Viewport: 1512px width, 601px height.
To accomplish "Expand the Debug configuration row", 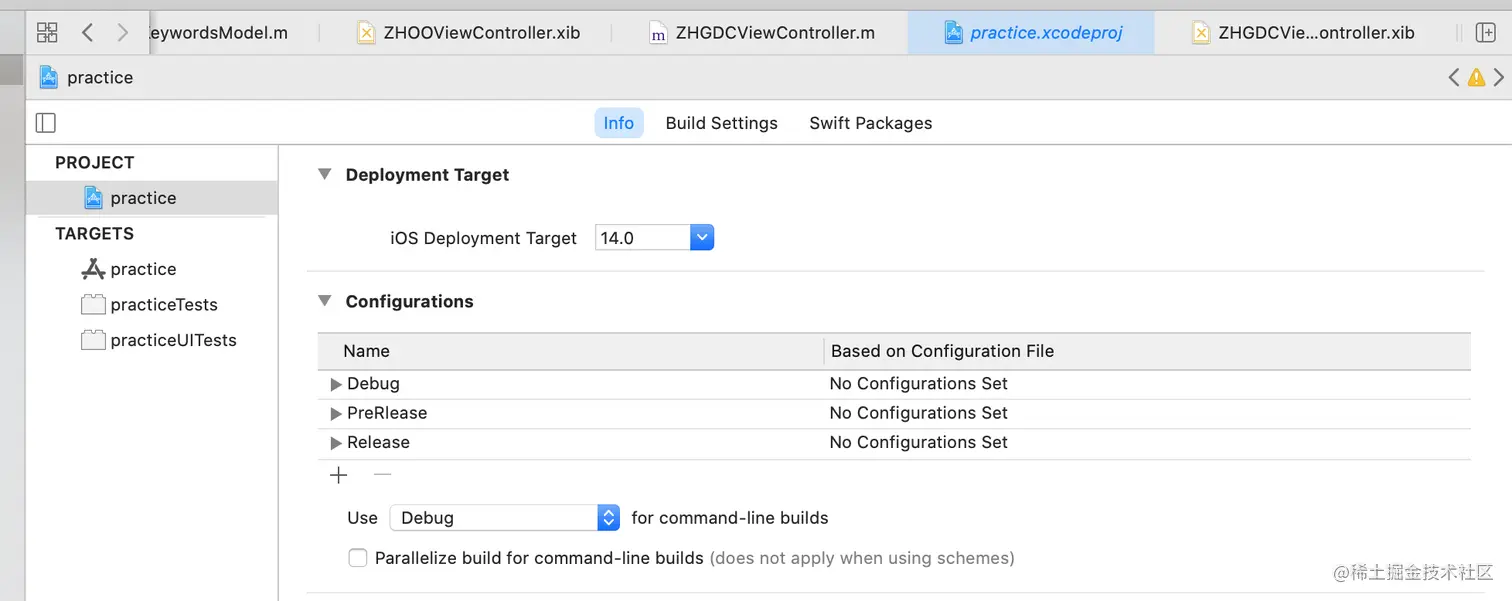I will click(x=336, y=384).
